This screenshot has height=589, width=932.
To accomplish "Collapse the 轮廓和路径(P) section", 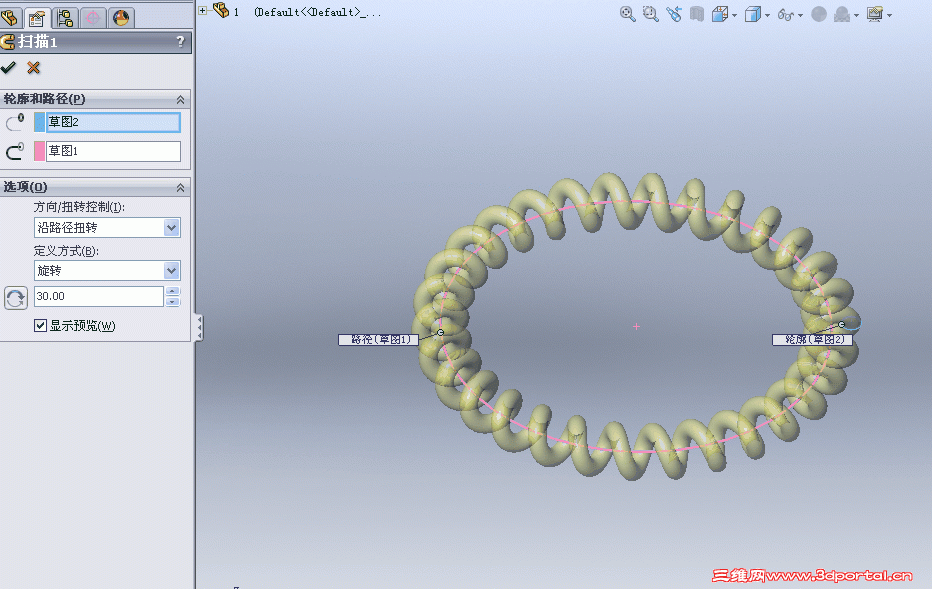I will [180, 99].
